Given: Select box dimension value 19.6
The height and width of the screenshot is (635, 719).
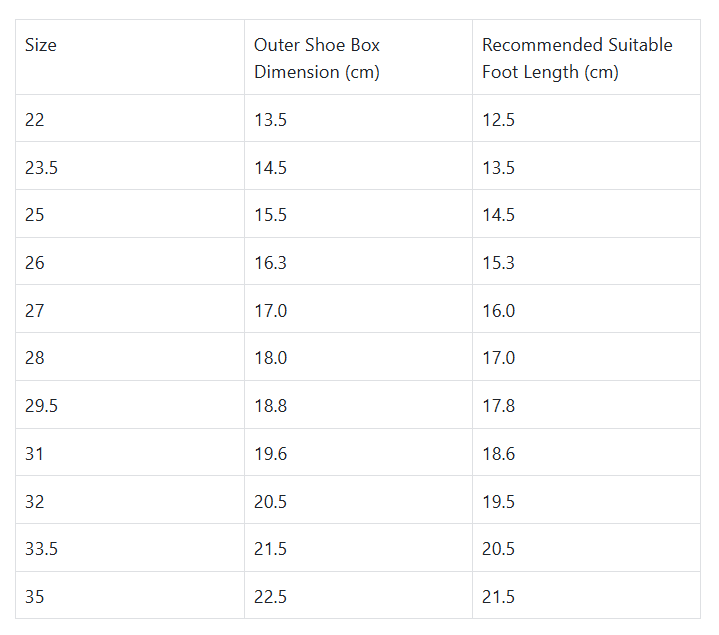Looking at the screenshot, I should (x=270, y=454).
